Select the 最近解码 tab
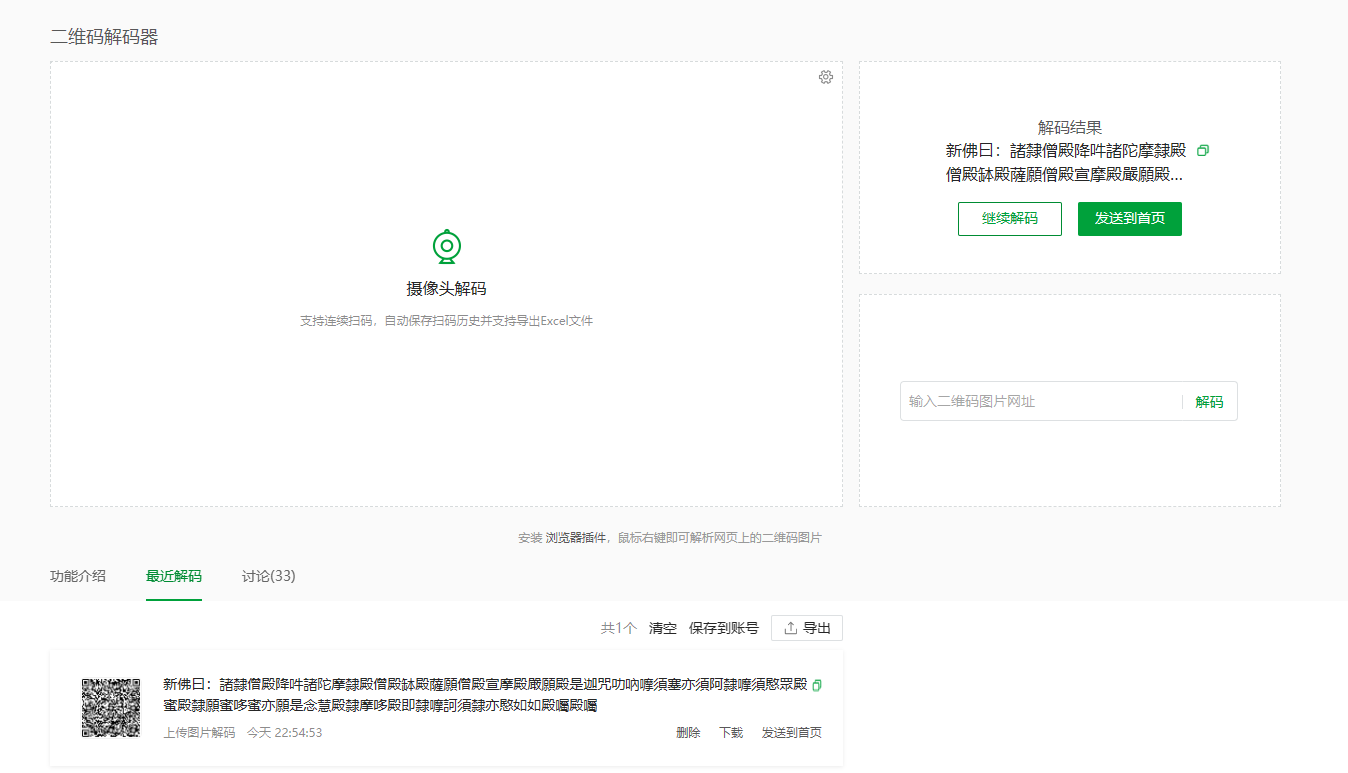This screenshot has height=773, width=1348. click(x=174, y=576)
